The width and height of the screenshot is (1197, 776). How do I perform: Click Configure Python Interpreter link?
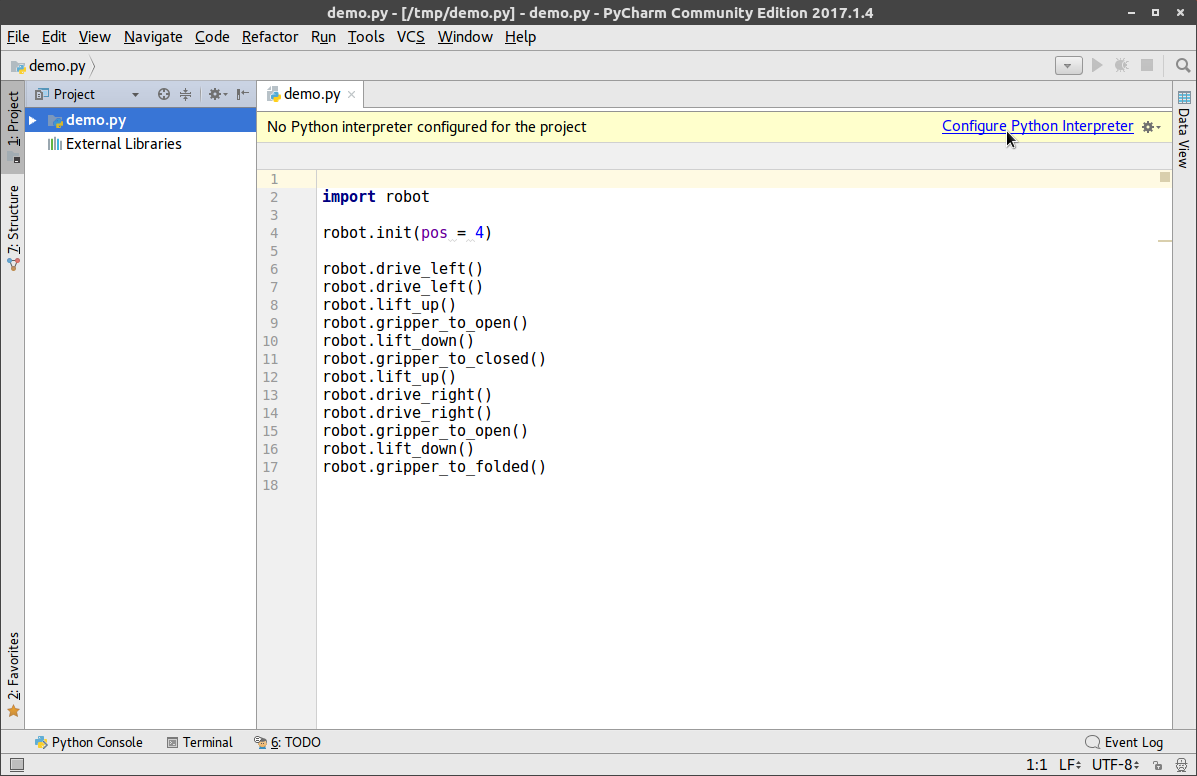pyautogui.click(x=1037, y=126)
